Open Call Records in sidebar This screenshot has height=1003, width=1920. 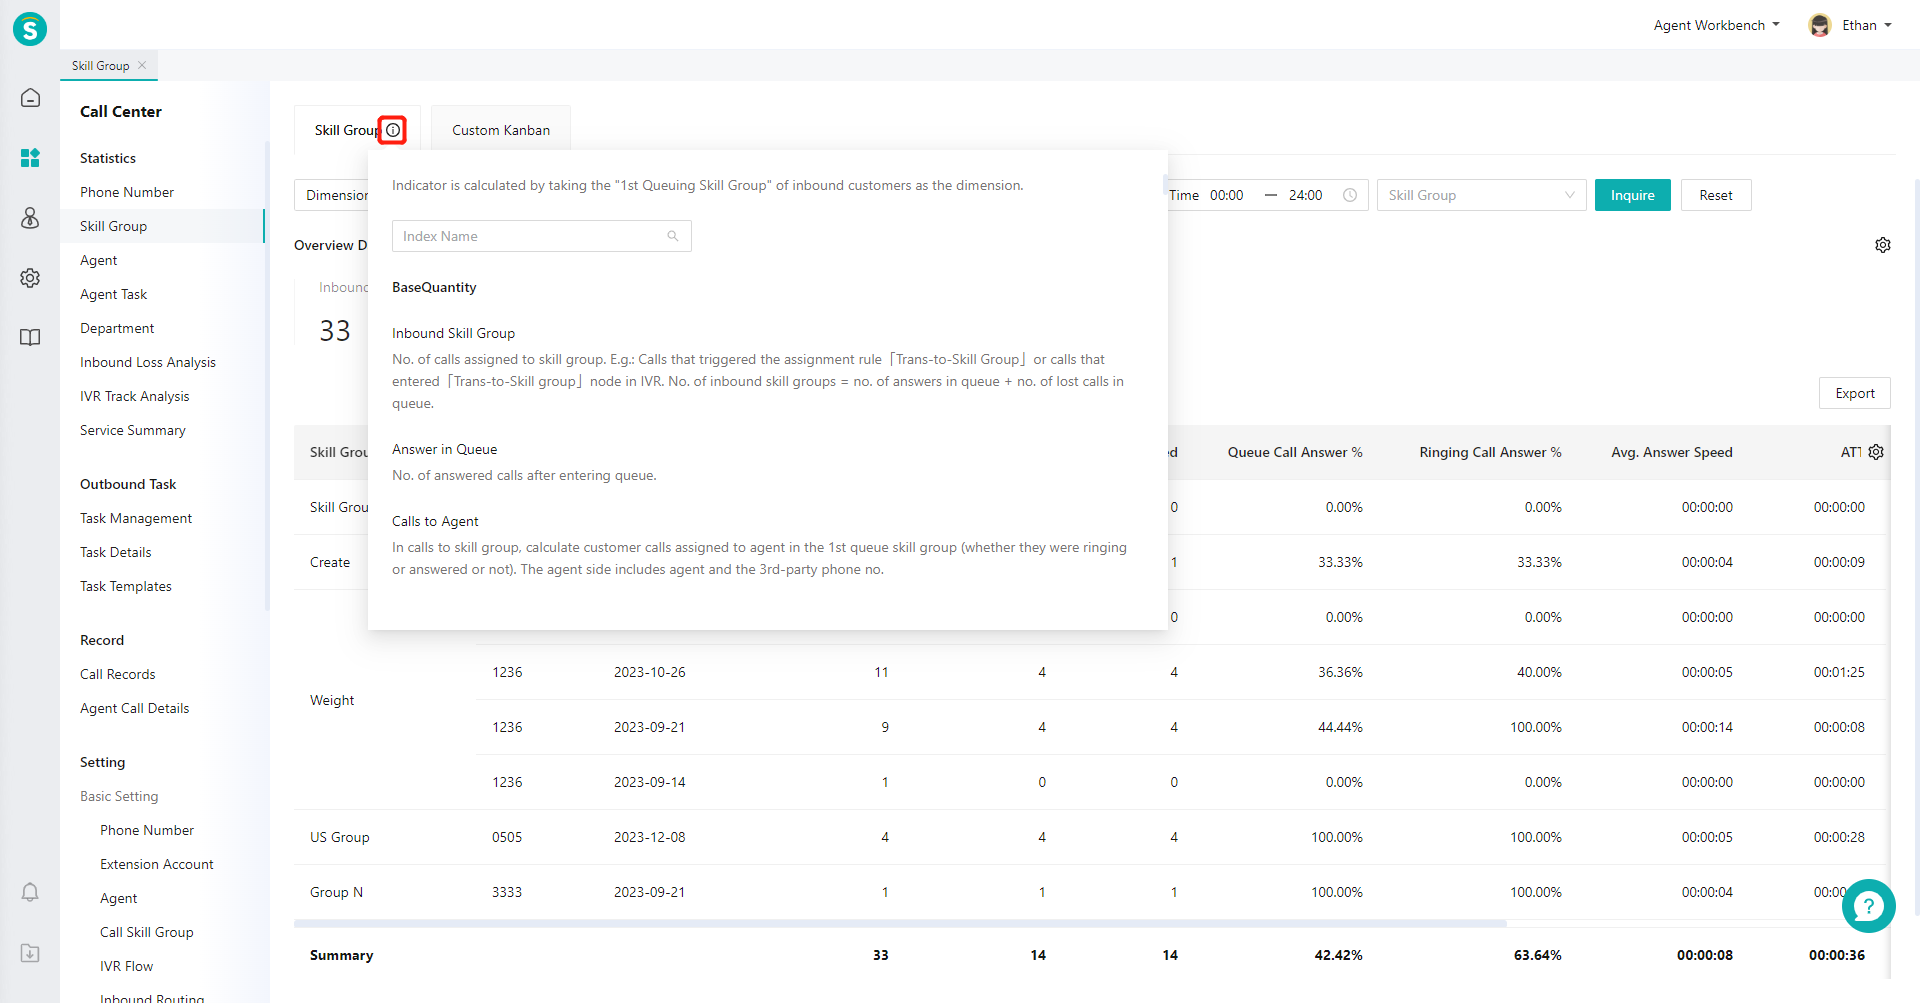pos(118,674)
